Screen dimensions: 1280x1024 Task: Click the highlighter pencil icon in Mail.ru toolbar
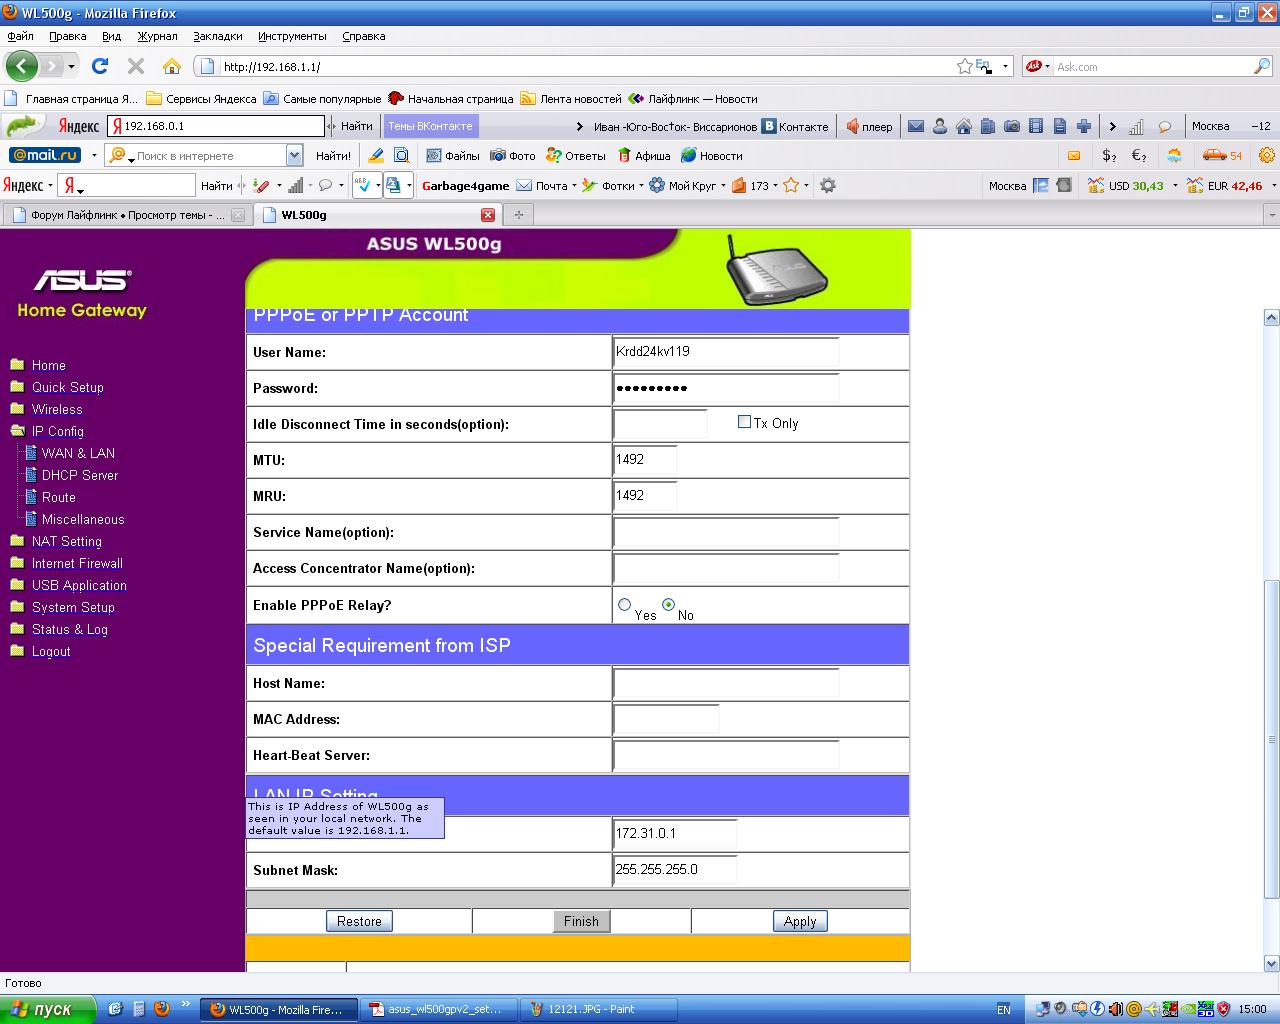tap(376, 155)
